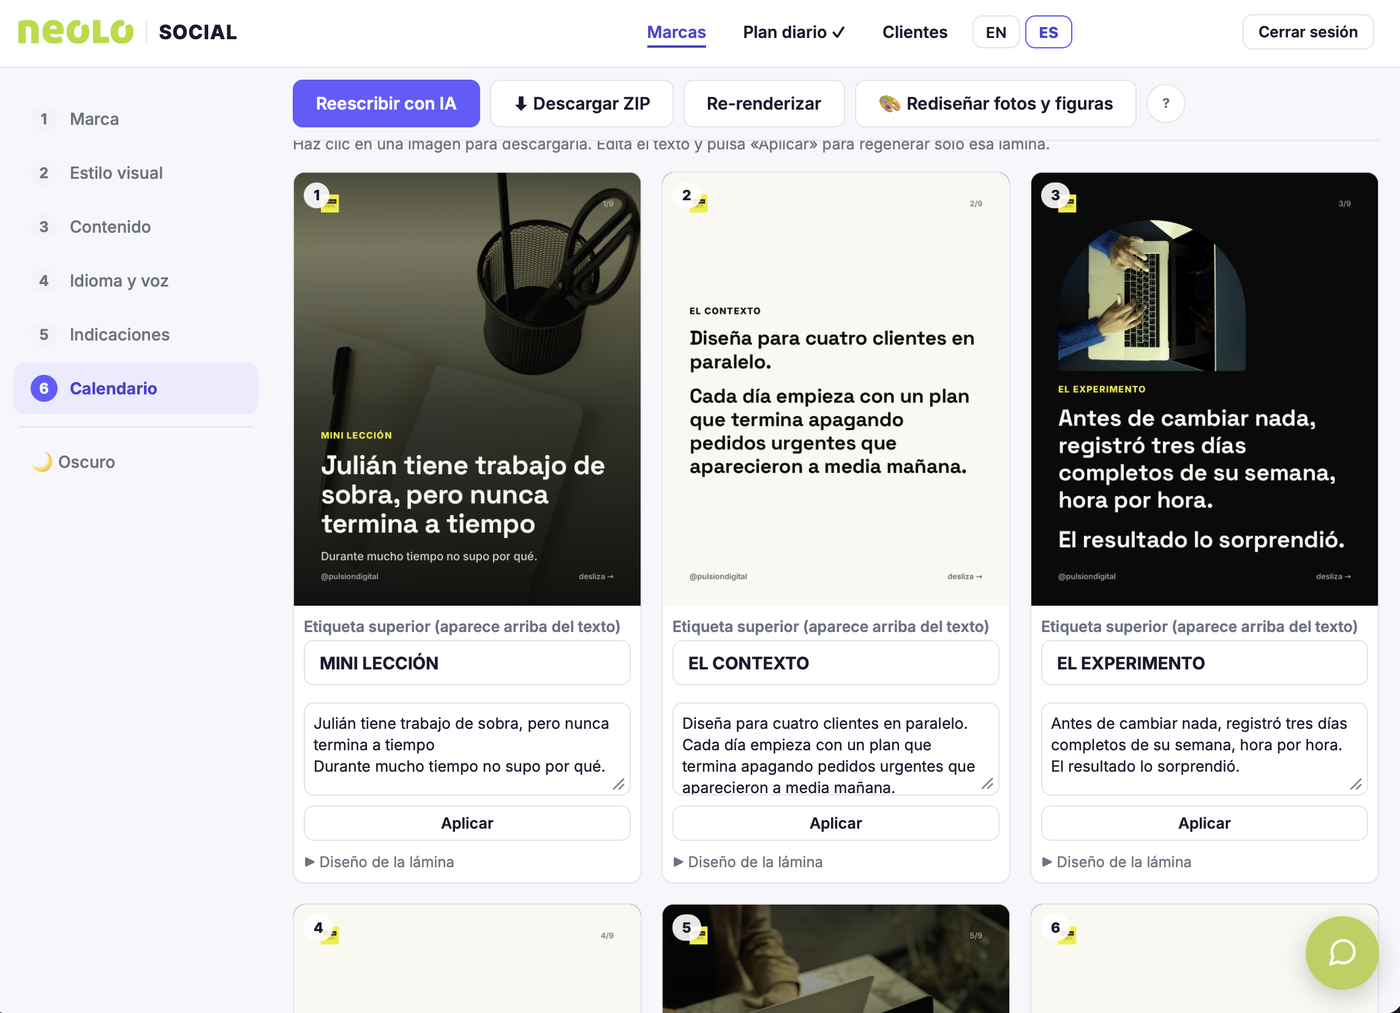
Task: Apply changes to the EL EXPERIMENTO slide
Action: pyautogui.click(x=1204, y=823)
